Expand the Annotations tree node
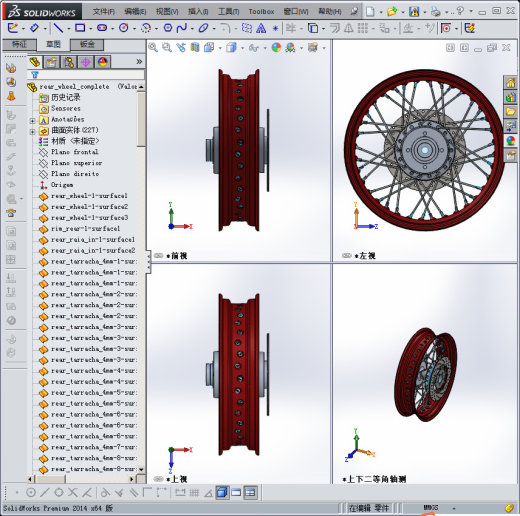 [x=32, y=120]
